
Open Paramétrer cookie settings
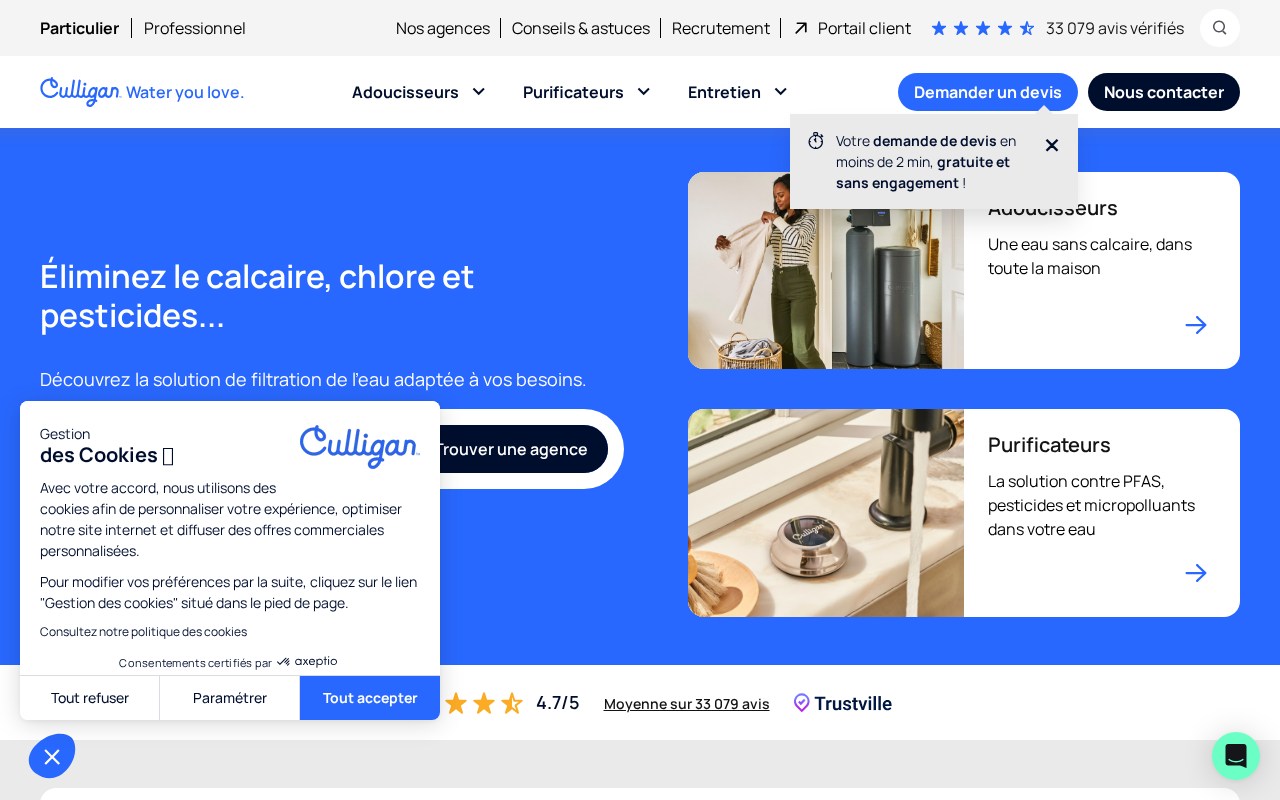[230, 698]
